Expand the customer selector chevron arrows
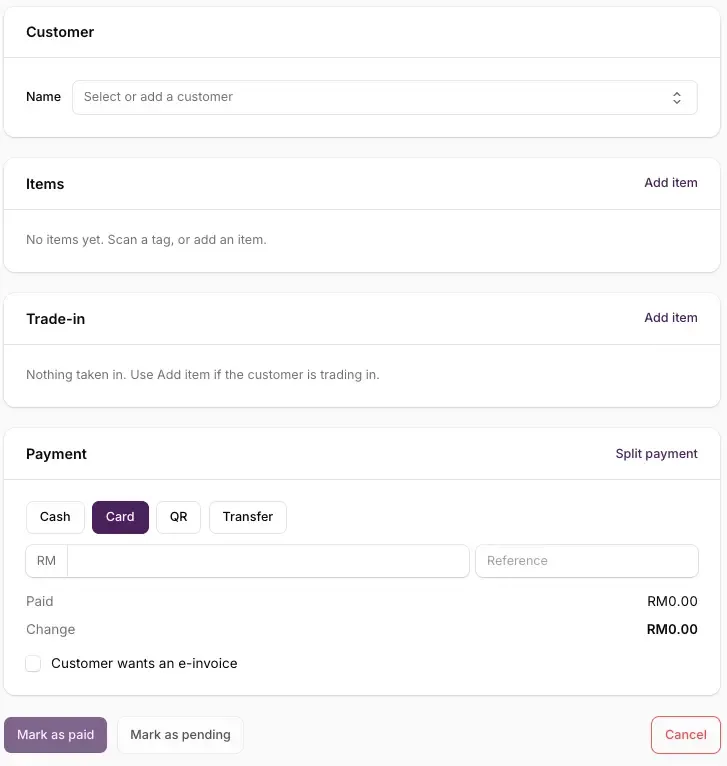This screenshot has height=766, width=727. pos(677,98)
